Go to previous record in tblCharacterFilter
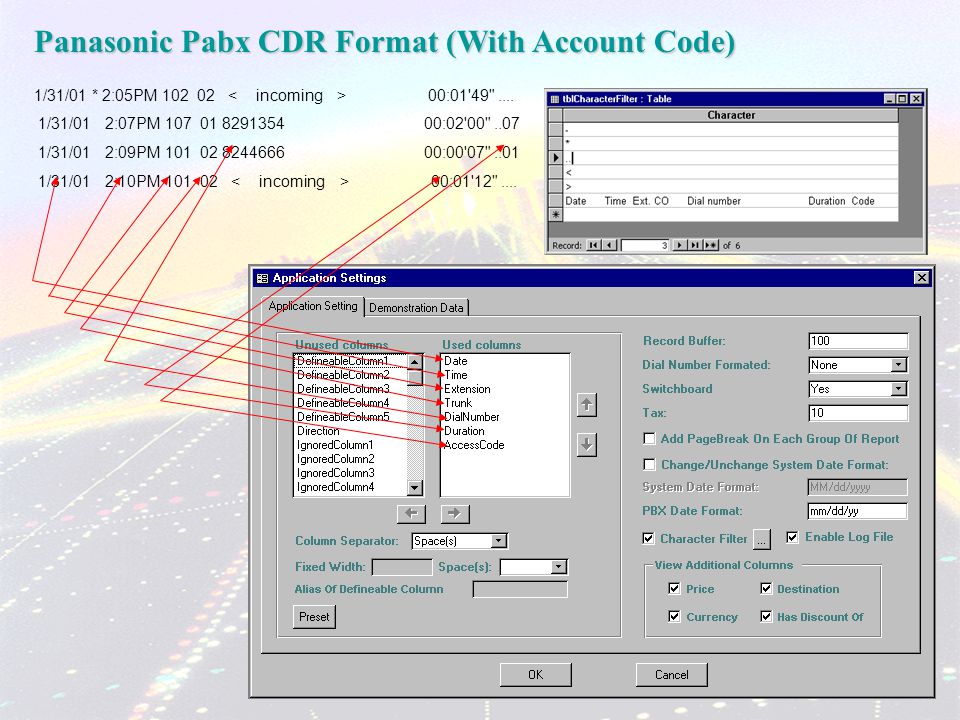 coord(609,245)
